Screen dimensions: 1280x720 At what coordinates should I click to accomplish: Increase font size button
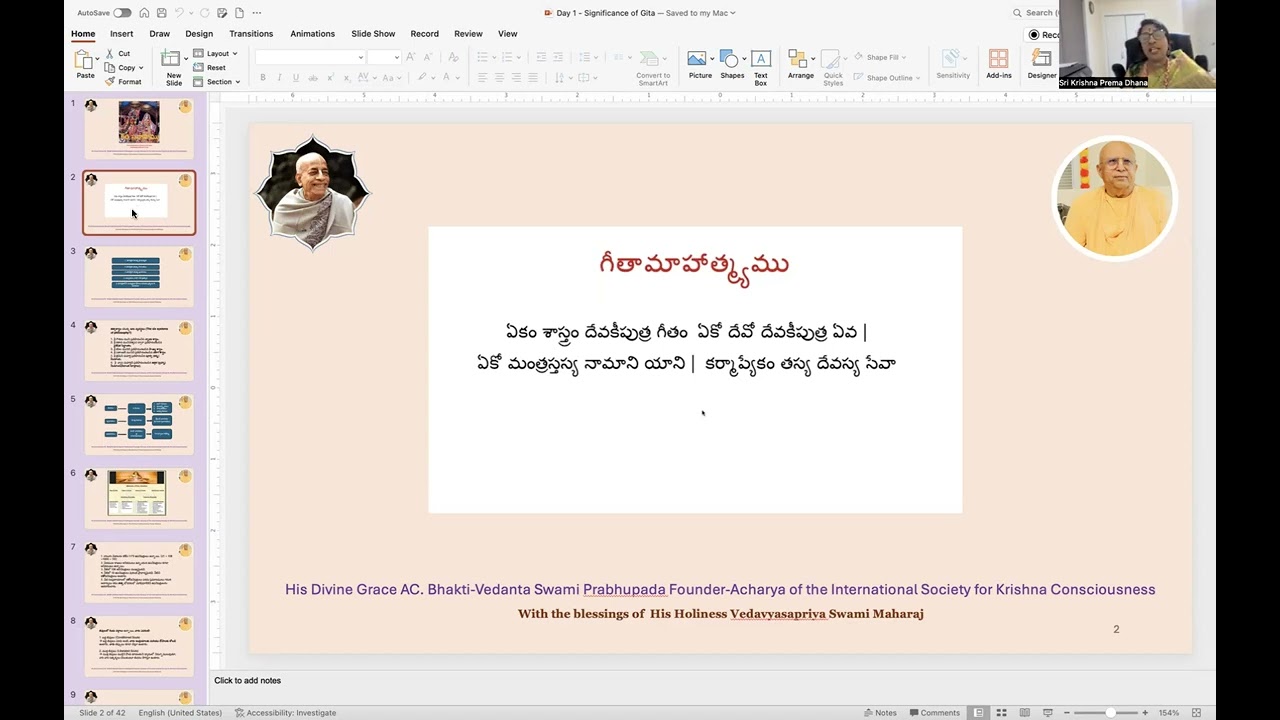pos(413,58)
